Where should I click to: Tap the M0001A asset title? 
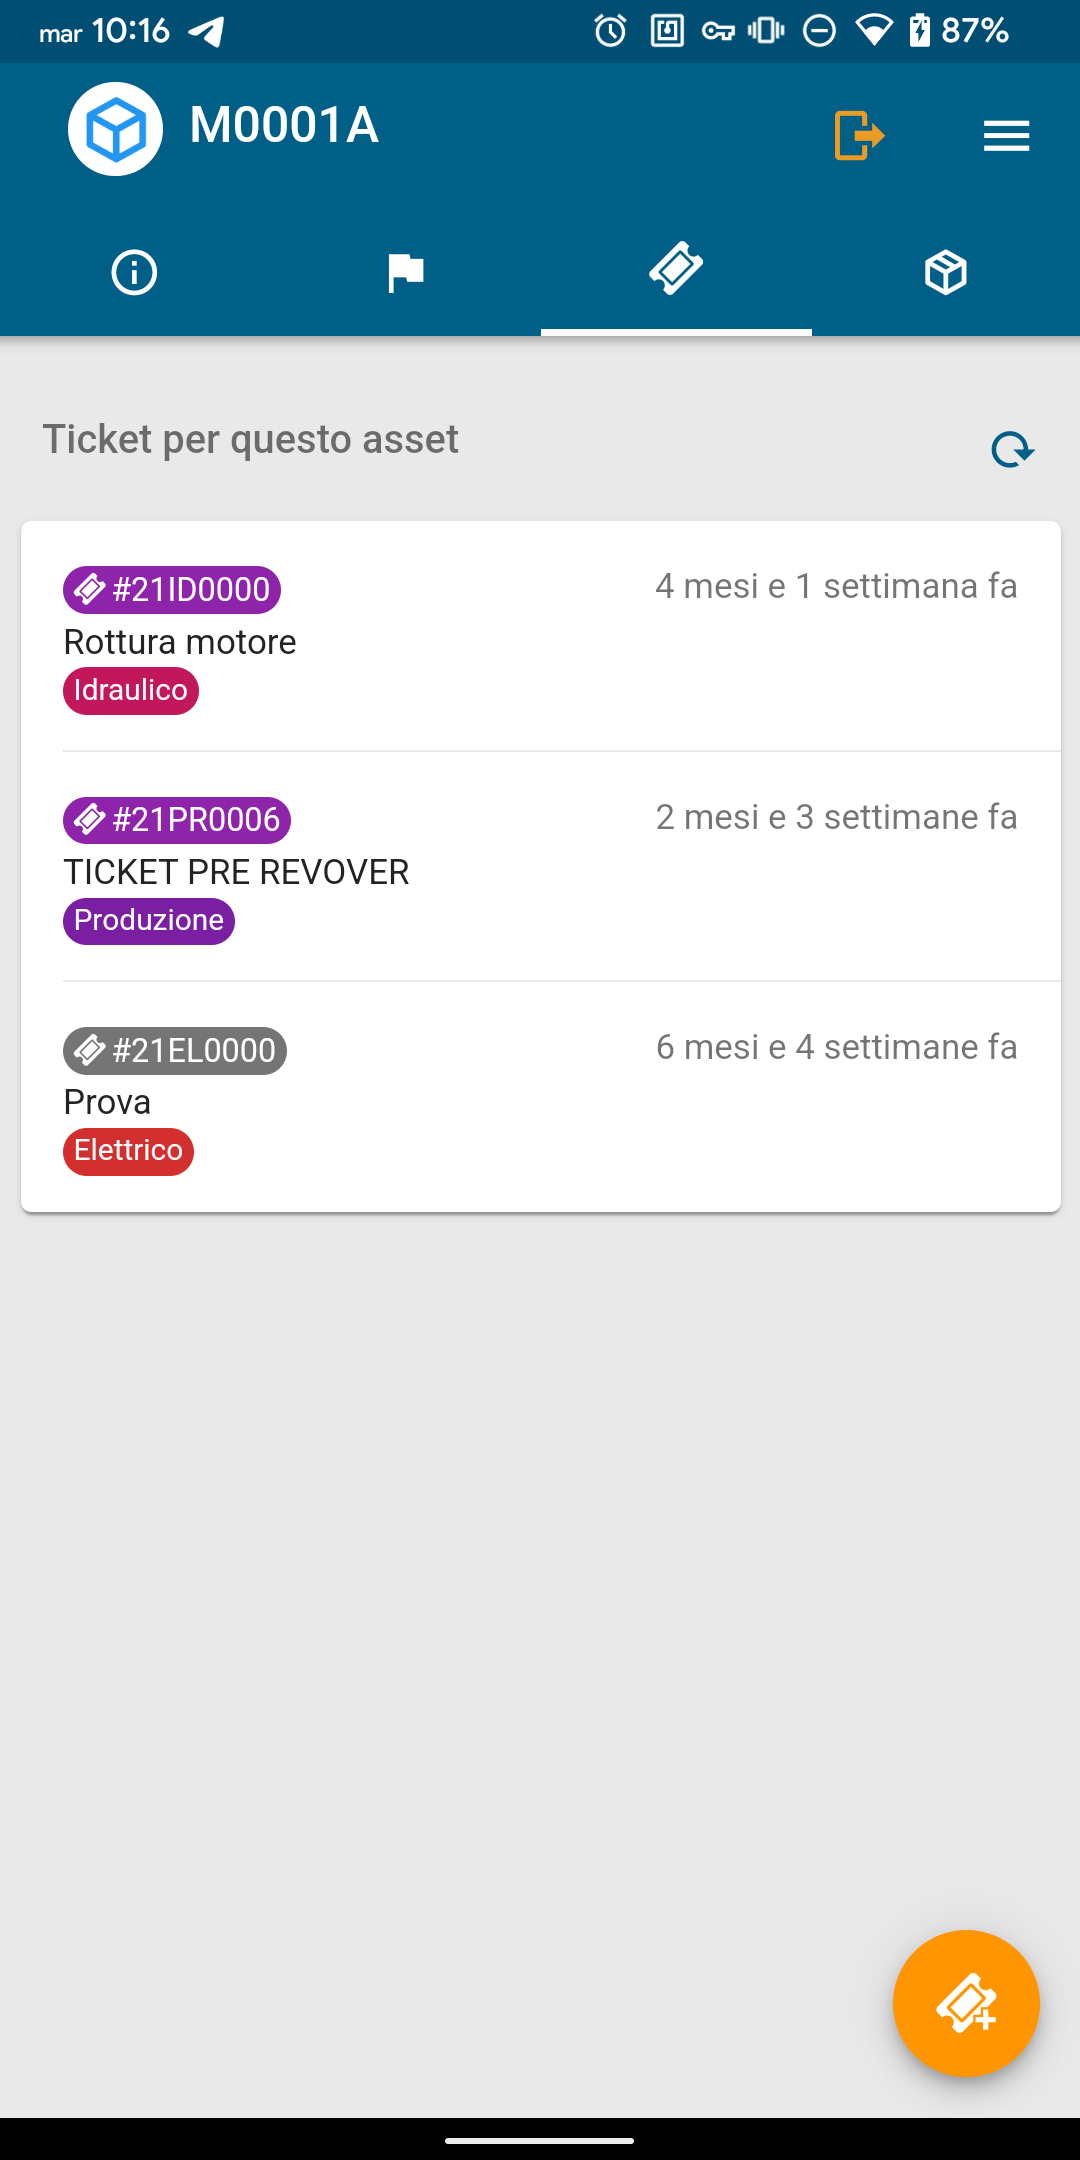click(284, 126)
